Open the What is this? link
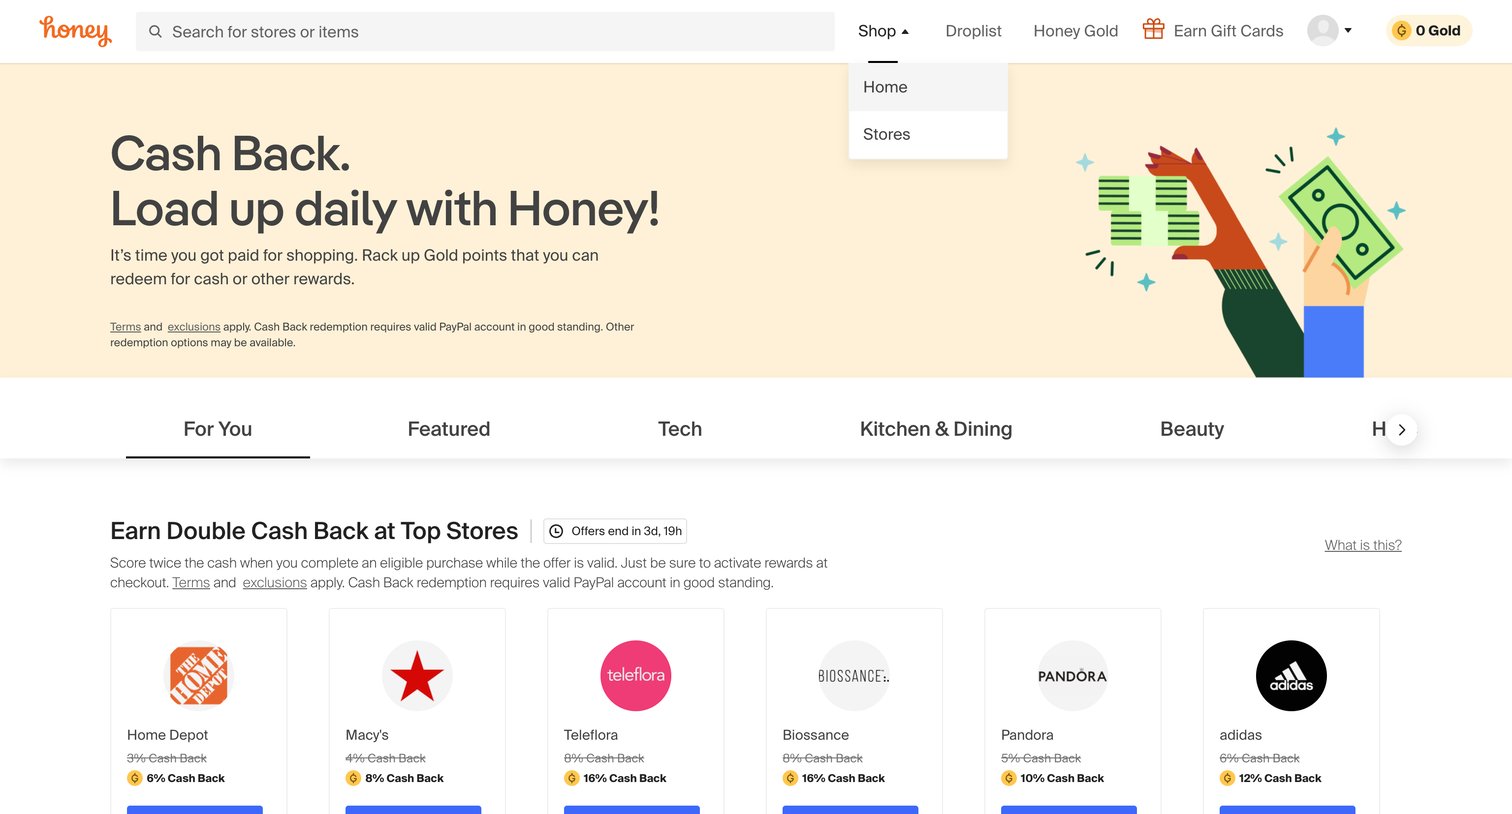This screenshot has height=814, width=1512. [1363, 545]
